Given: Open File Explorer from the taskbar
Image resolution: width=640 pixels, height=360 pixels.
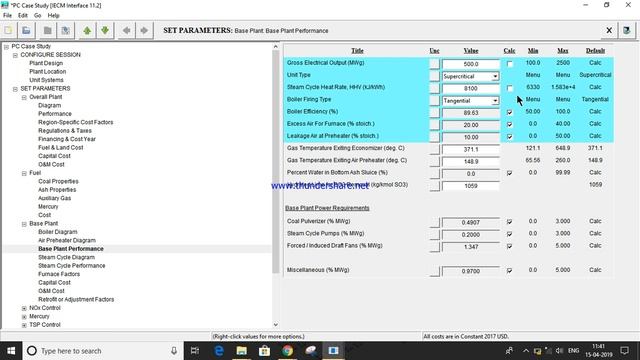Looking at the screenshot, I should [x=242, y=351].
